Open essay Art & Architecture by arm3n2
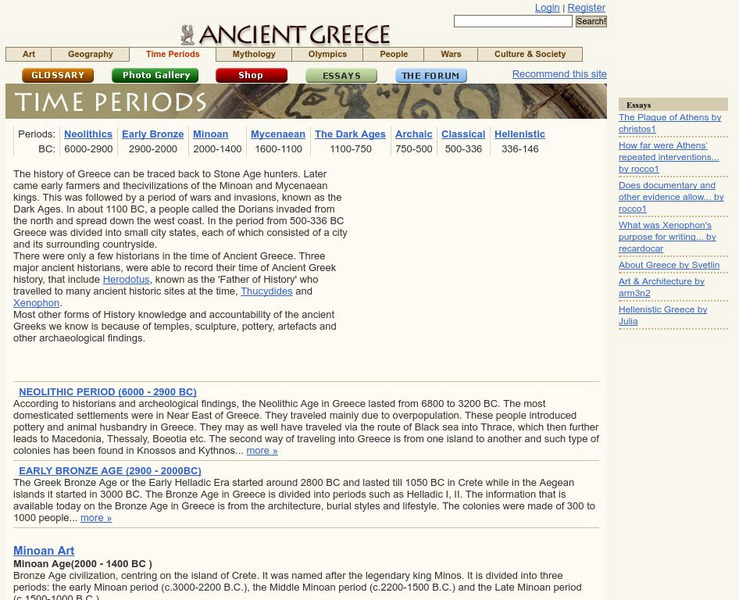 (x=662, y=287)
